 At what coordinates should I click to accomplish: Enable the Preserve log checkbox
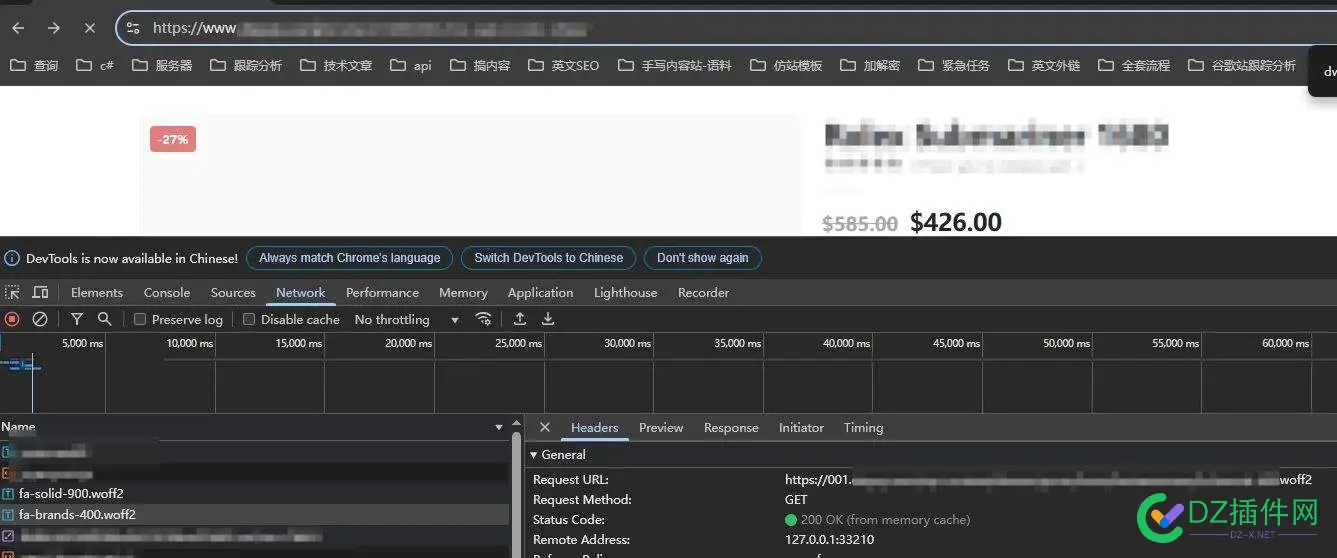point(140,320)
